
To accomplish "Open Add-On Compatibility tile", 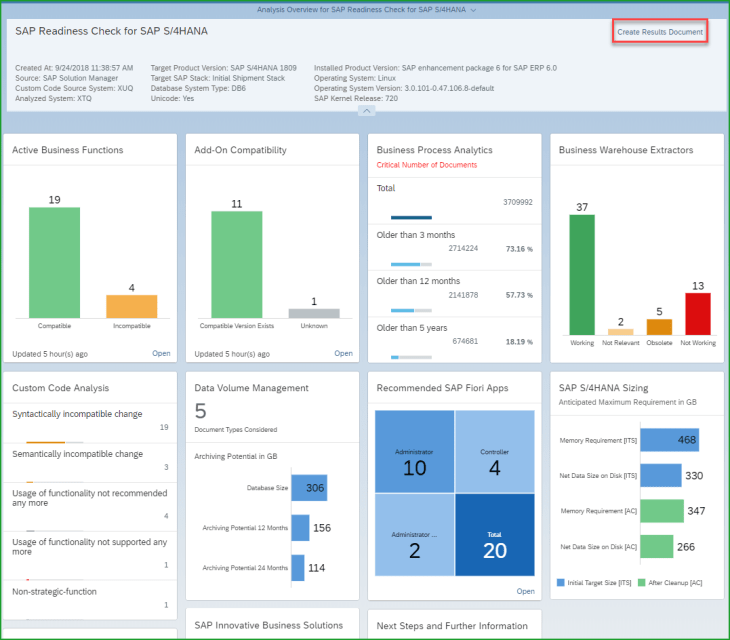I will [343, 353].
